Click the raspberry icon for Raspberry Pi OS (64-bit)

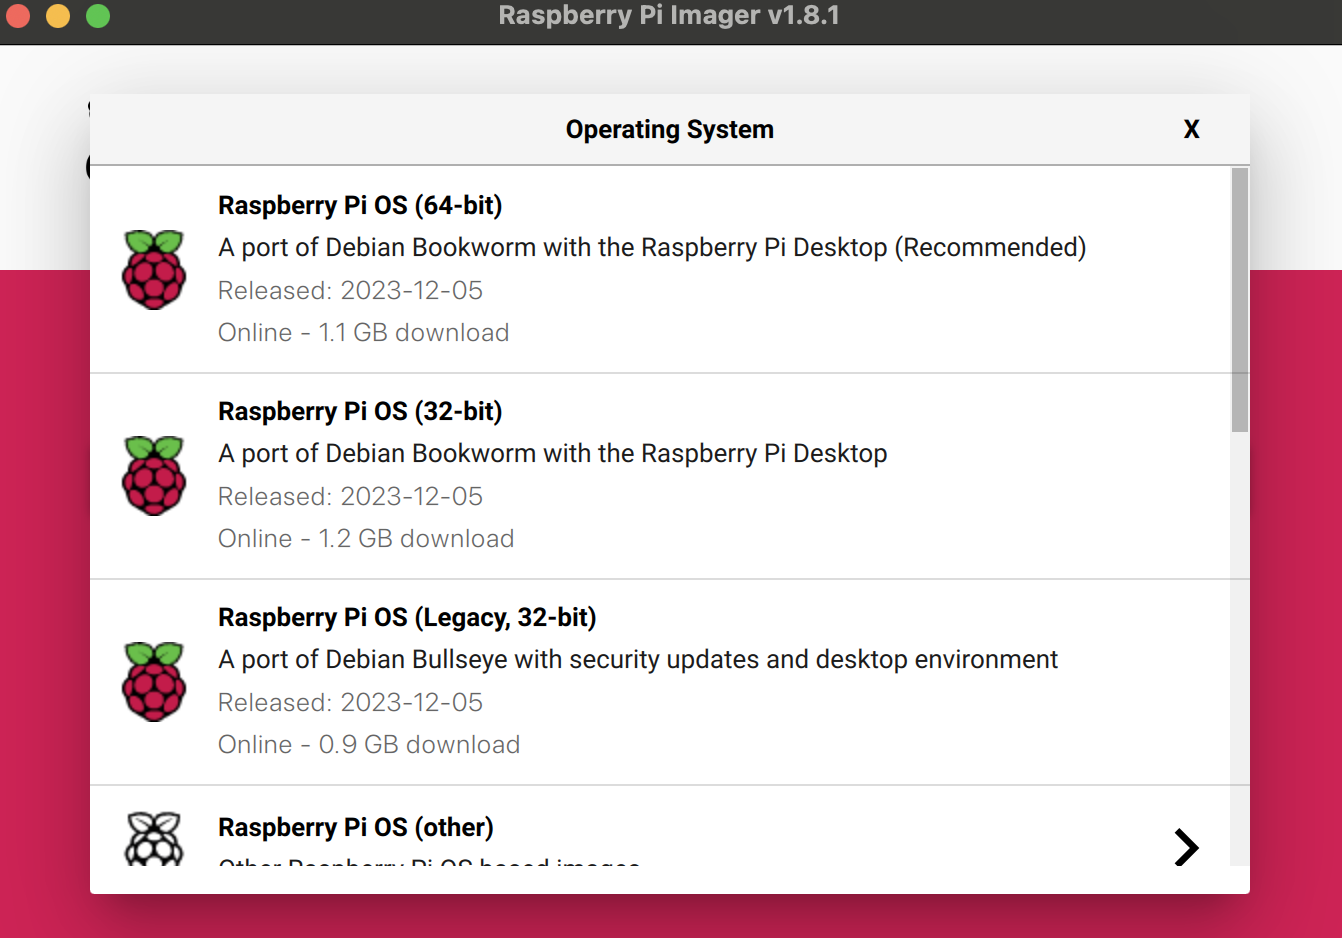[154, 269]
